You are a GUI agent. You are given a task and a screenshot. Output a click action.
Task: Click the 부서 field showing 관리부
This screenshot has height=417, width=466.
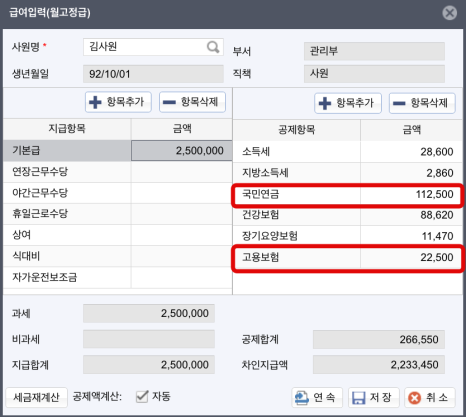click(374, 51)
